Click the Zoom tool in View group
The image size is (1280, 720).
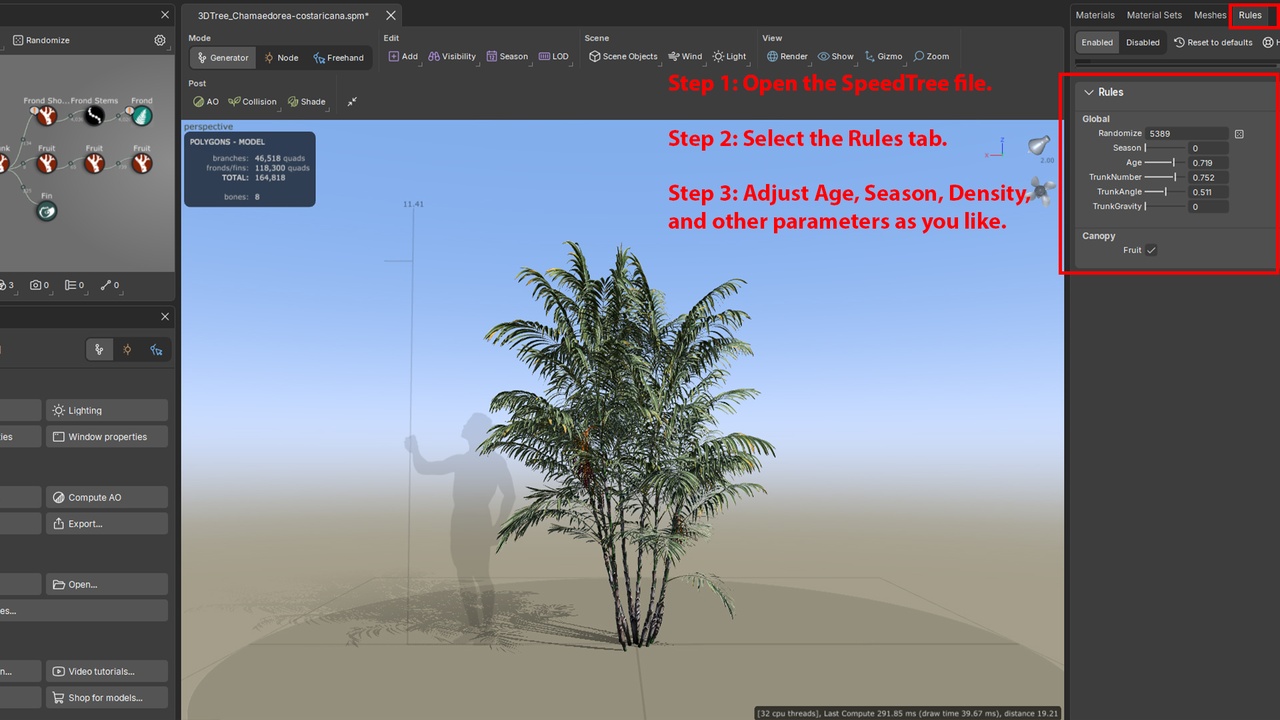[x=931, y=56]
